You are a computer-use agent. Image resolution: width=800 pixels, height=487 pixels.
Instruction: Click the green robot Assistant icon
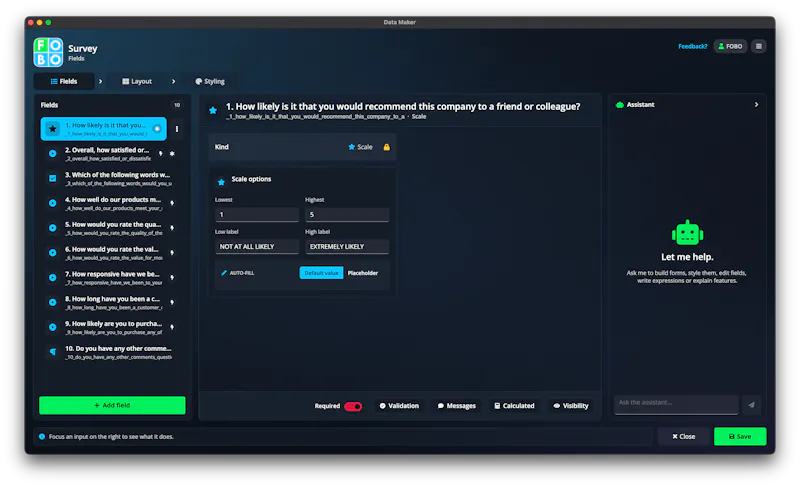(619, 105)
